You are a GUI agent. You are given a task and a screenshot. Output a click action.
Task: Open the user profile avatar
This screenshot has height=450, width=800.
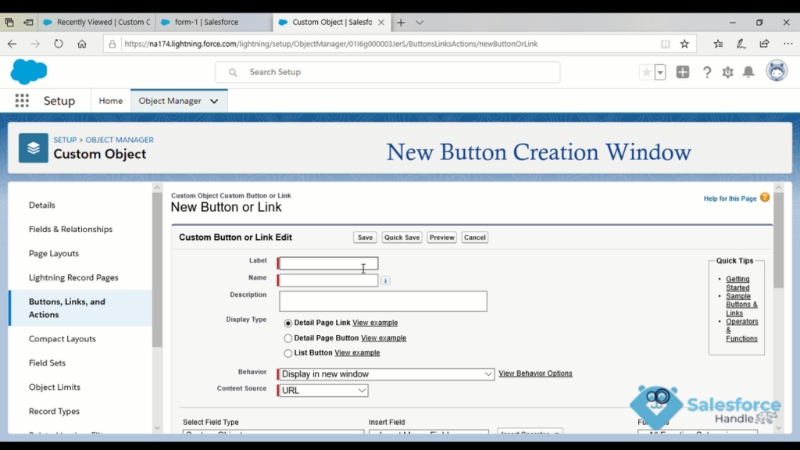[x=776, y=72]
